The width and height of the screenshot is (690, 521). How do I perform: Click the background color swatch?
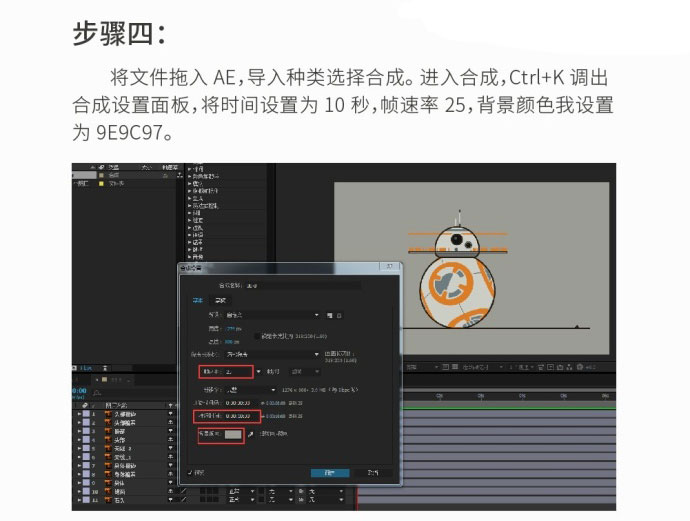[233, 434]
